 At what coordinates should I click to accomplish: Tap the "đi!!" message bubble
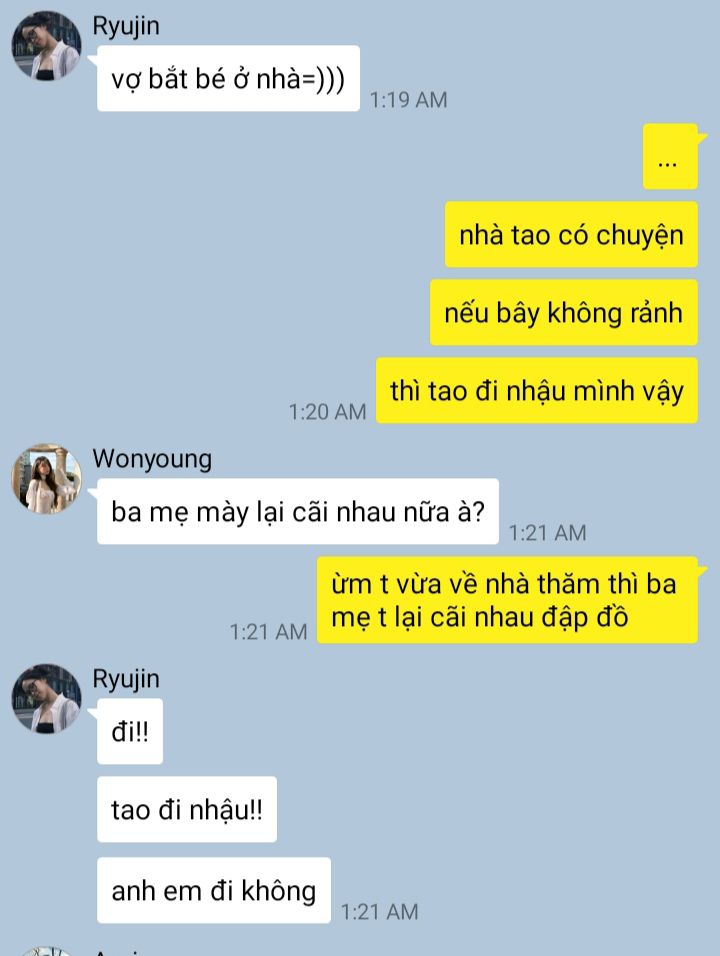click(130, 731)
